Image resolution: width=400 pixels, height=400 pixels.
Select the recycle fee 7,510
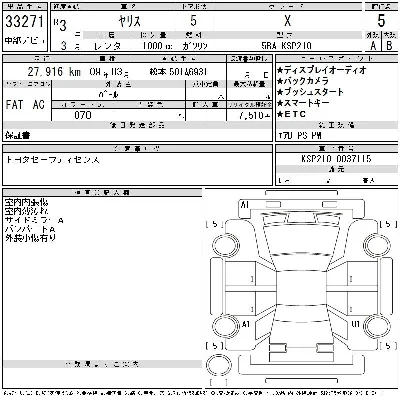click(254, 115)
